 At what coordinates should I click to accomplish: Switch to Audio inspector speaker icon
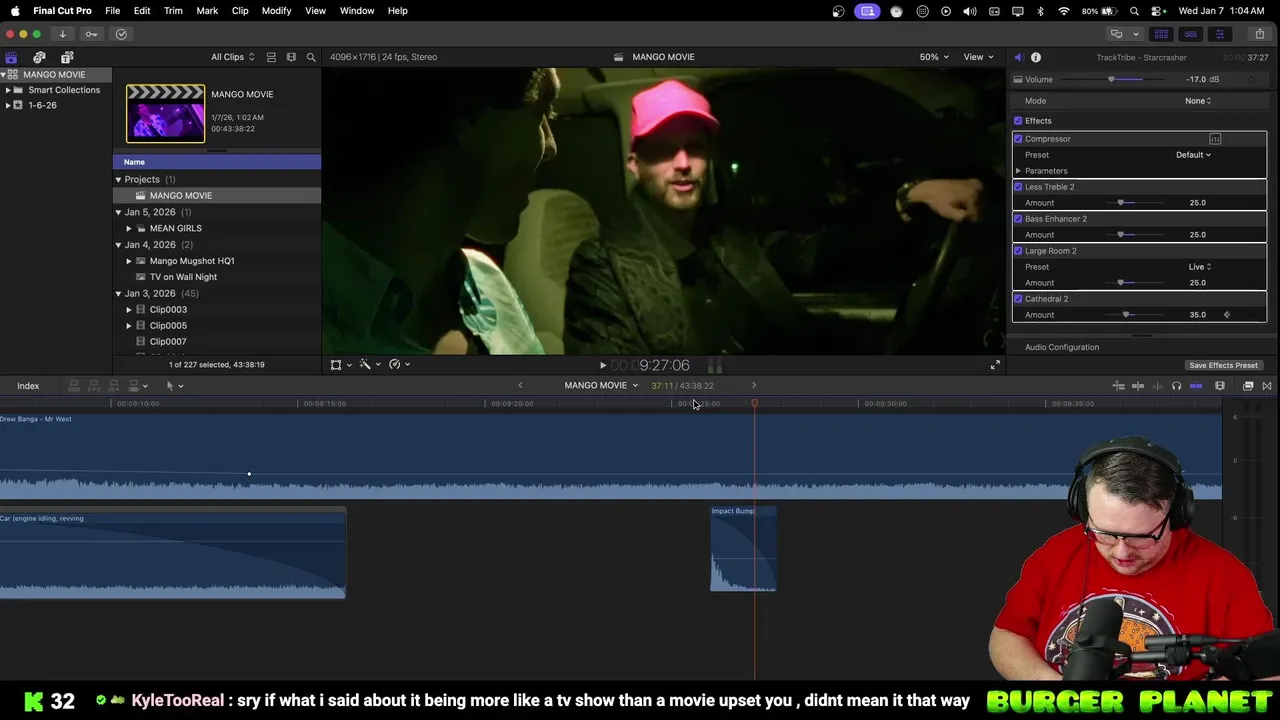[1018, 57]
